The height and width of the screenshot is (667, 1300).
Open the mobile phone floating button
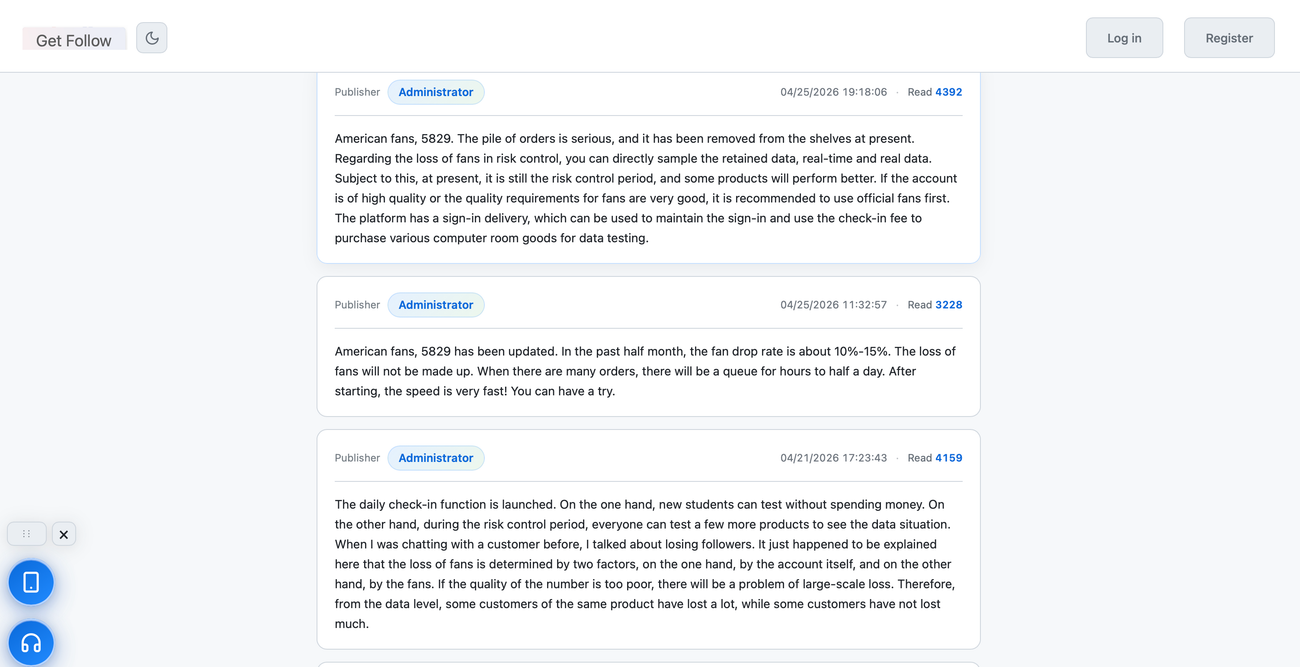31,582
